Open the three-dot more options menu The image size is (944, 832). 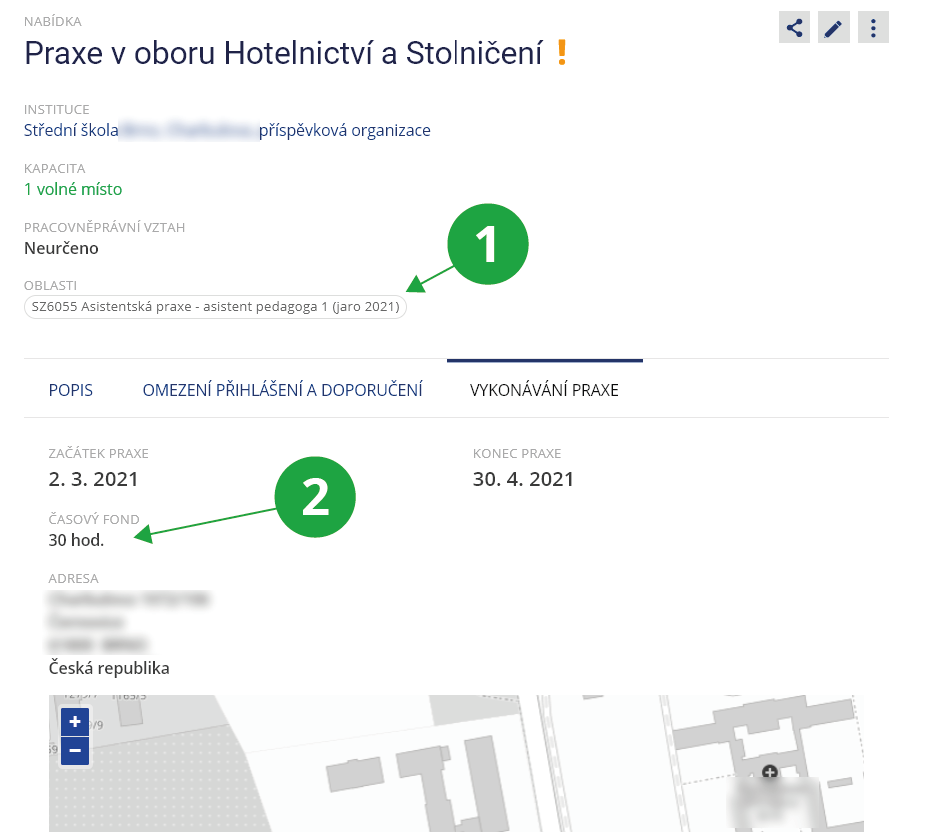tap(873, 28)
